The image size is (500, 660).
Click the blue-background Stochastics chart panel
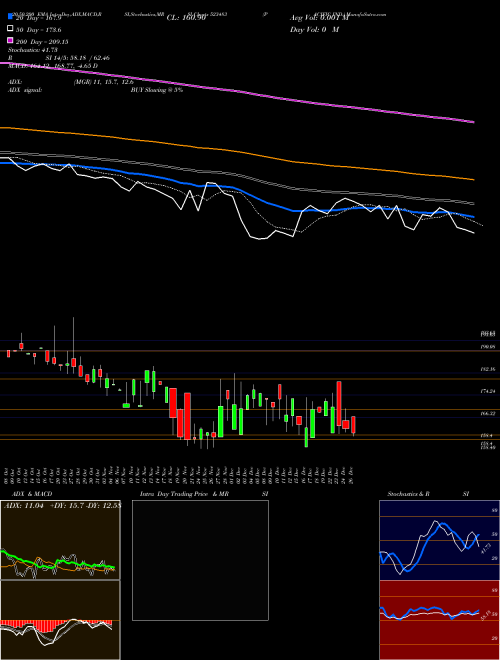(x=439, y=540)
